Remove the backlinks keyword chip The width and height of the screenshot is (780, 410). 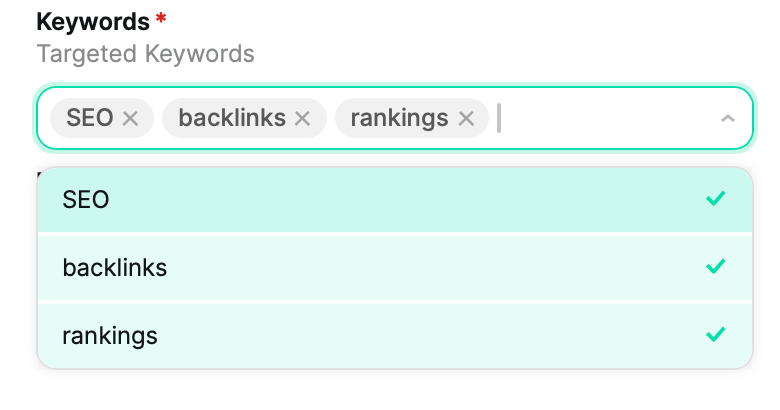pos(303,119)
